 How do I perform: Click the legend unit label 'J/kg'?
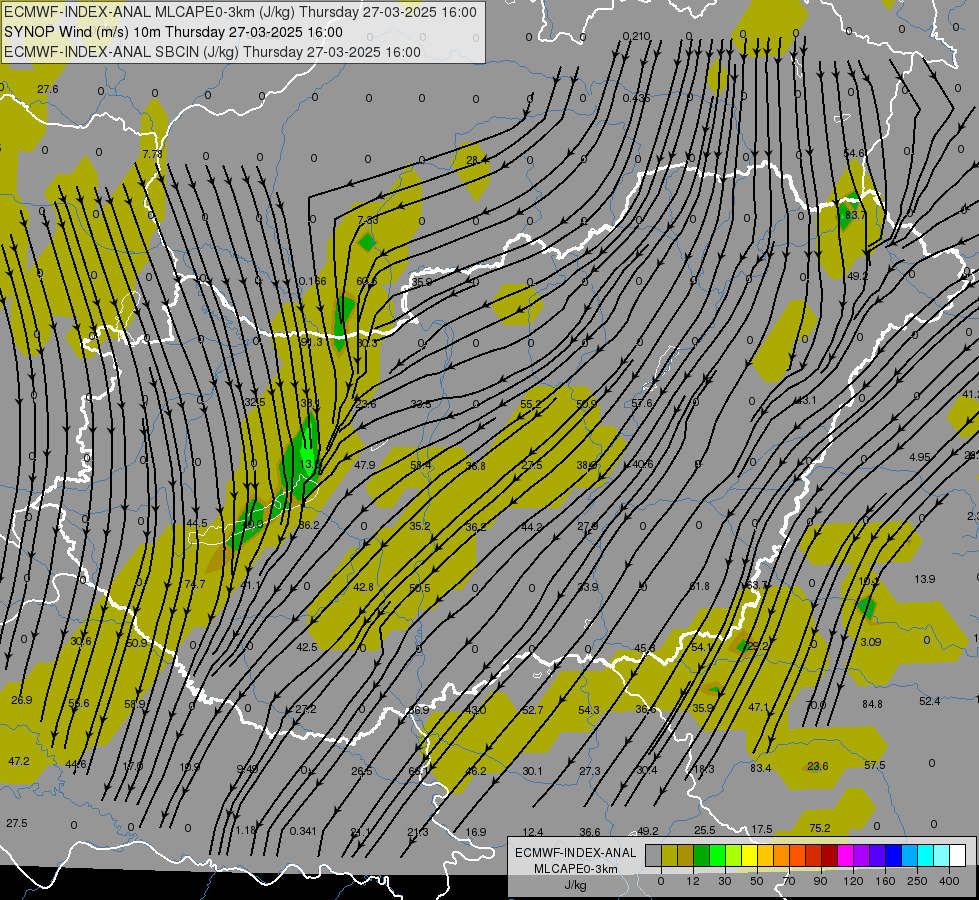click(x=575, y=885)
